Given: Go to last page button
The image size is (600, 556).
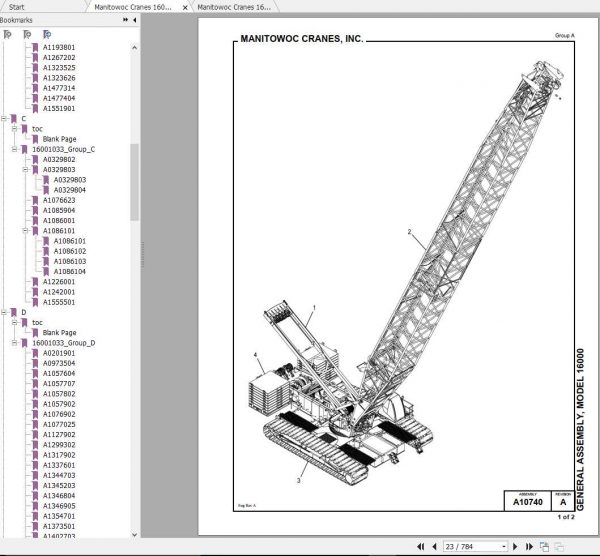Looking at the screenshot, I should [529, 547].
